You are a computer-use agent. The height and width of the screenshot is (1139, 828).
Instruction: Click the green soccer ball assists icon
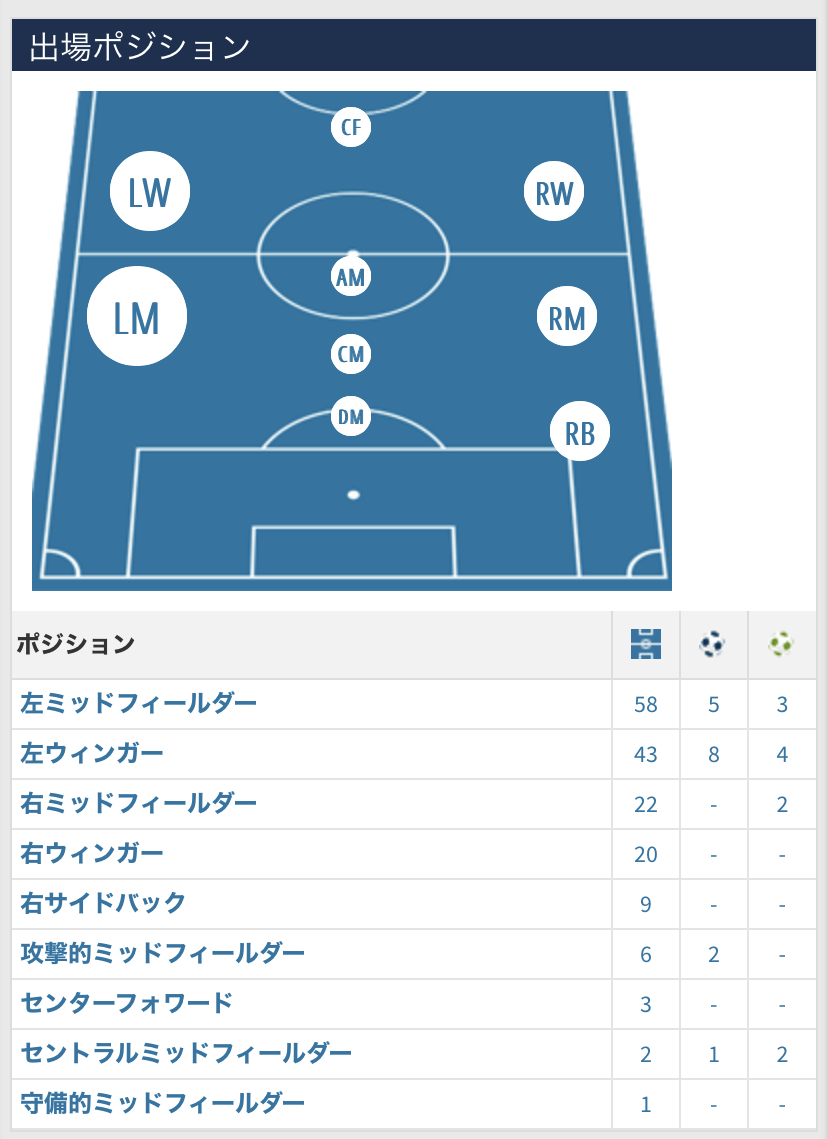(x=781, y=644)
